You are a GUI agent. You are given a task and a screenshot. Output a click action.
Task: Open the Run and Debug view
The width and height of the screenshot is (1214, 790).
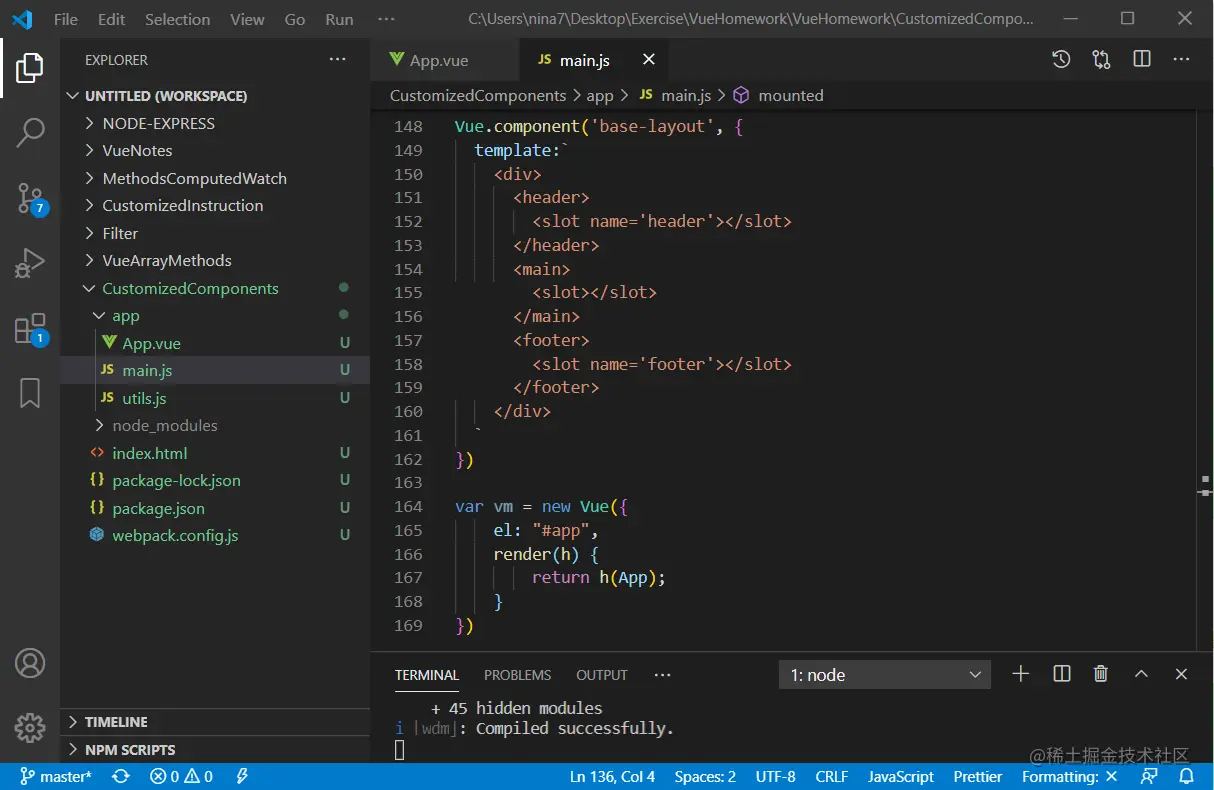click(30, 263)
